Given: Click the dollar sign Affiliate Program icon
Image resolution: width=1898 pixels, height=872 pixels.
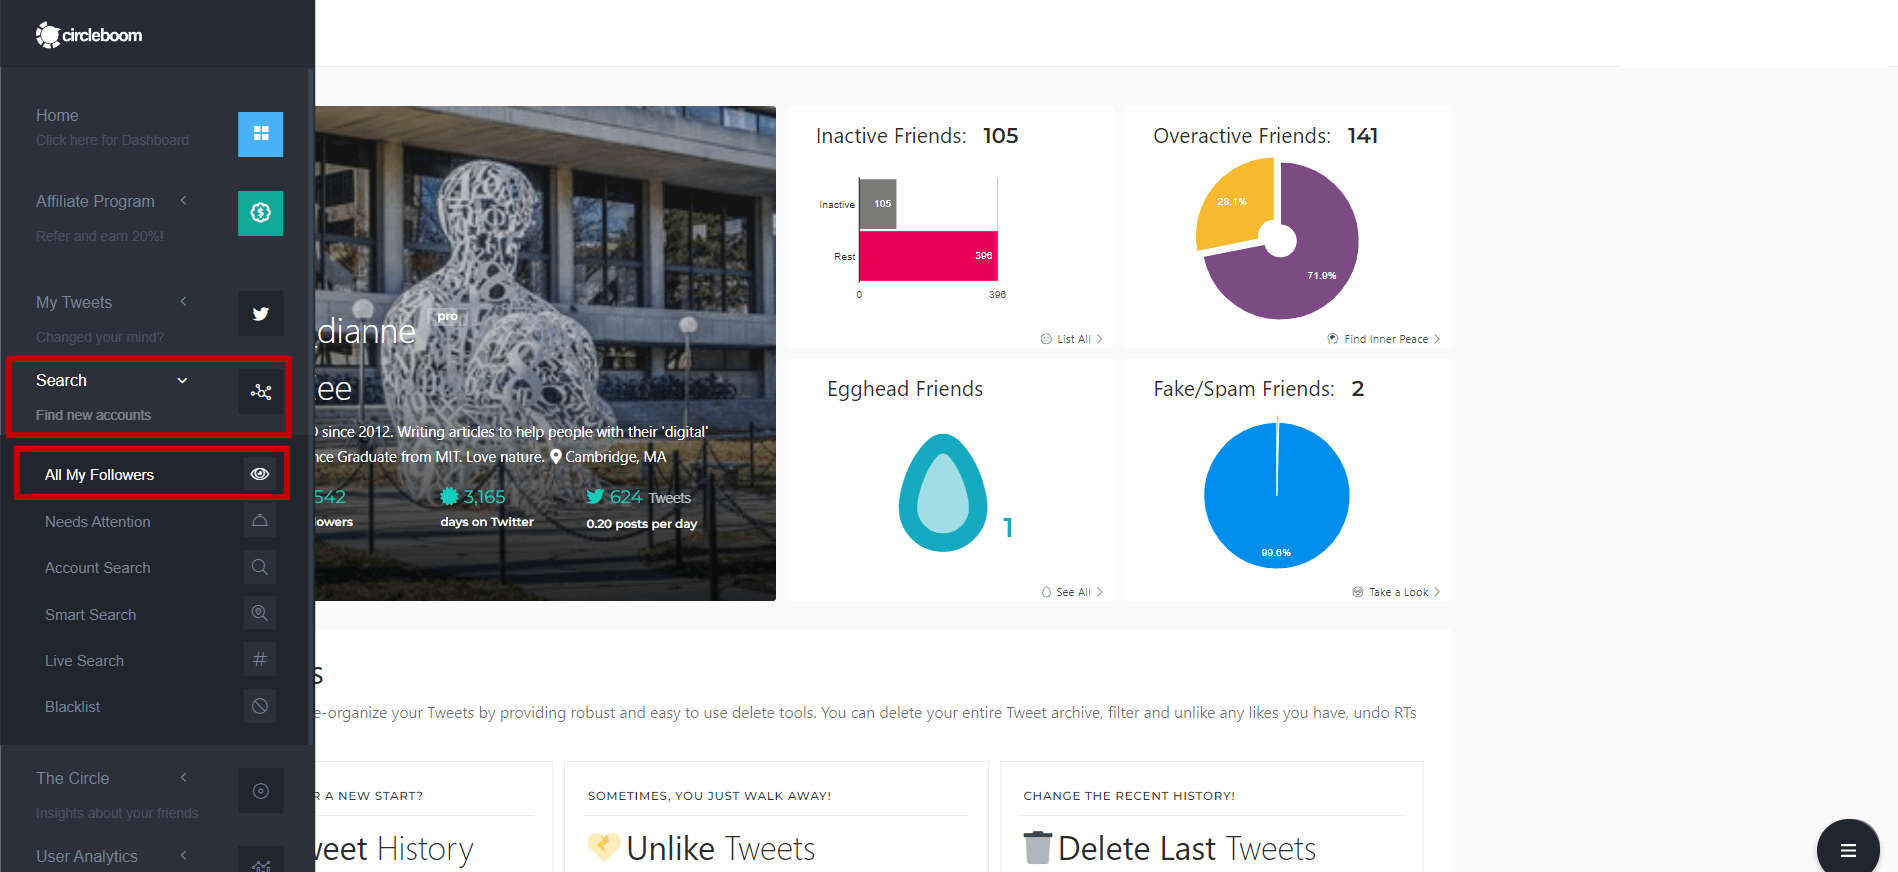Looking at the screenshot, I should click(x=260, y=213).
